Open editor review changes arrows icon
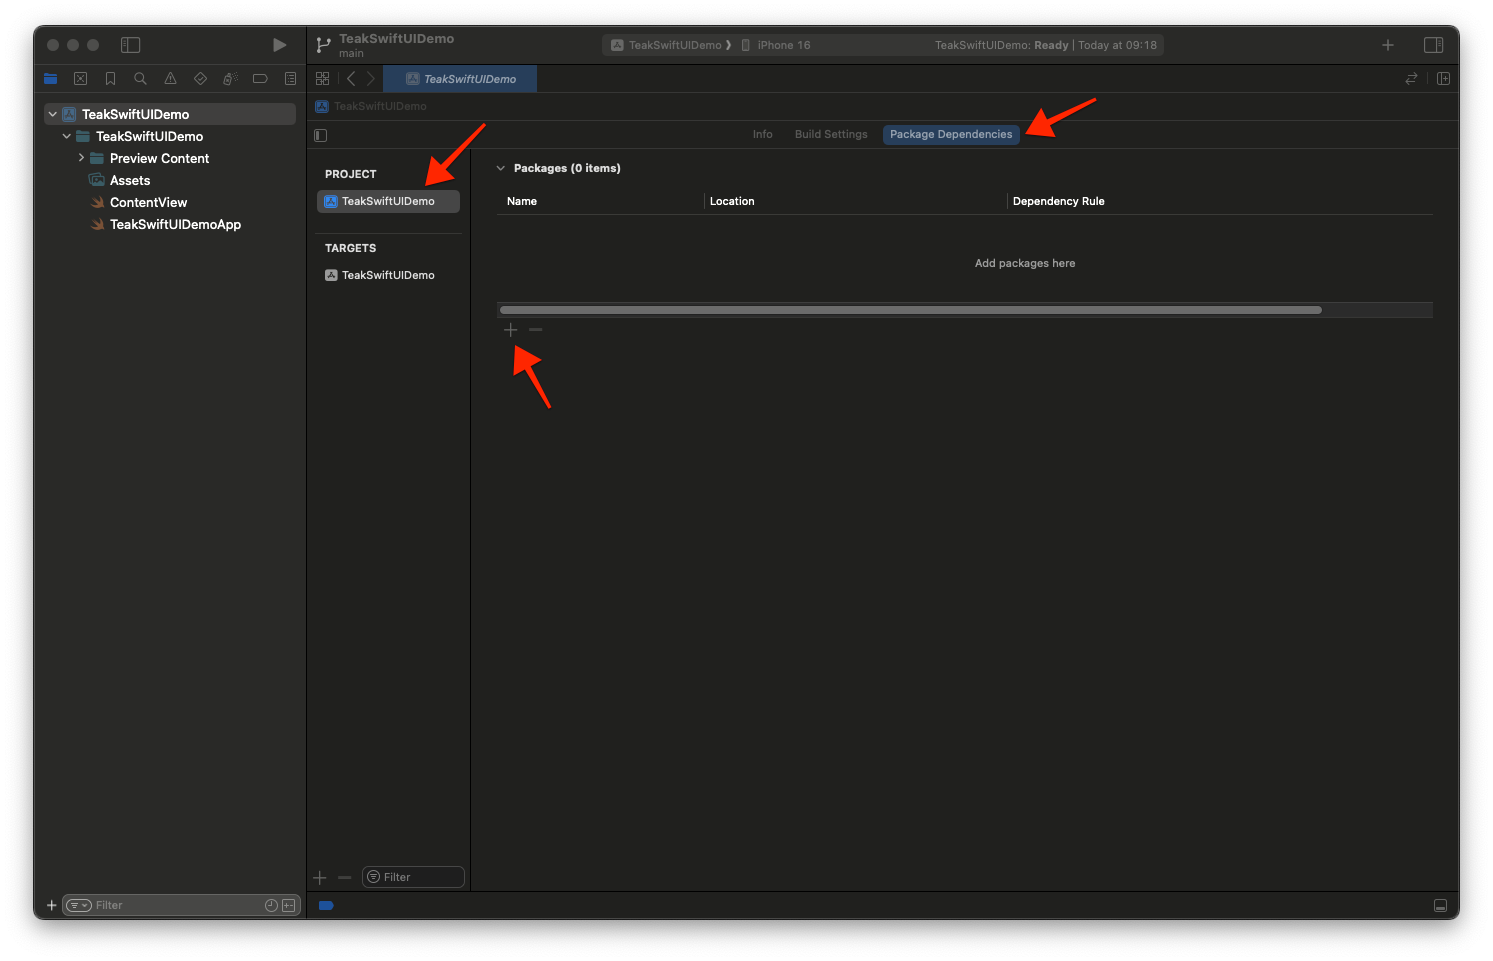 pos(1411,78)
